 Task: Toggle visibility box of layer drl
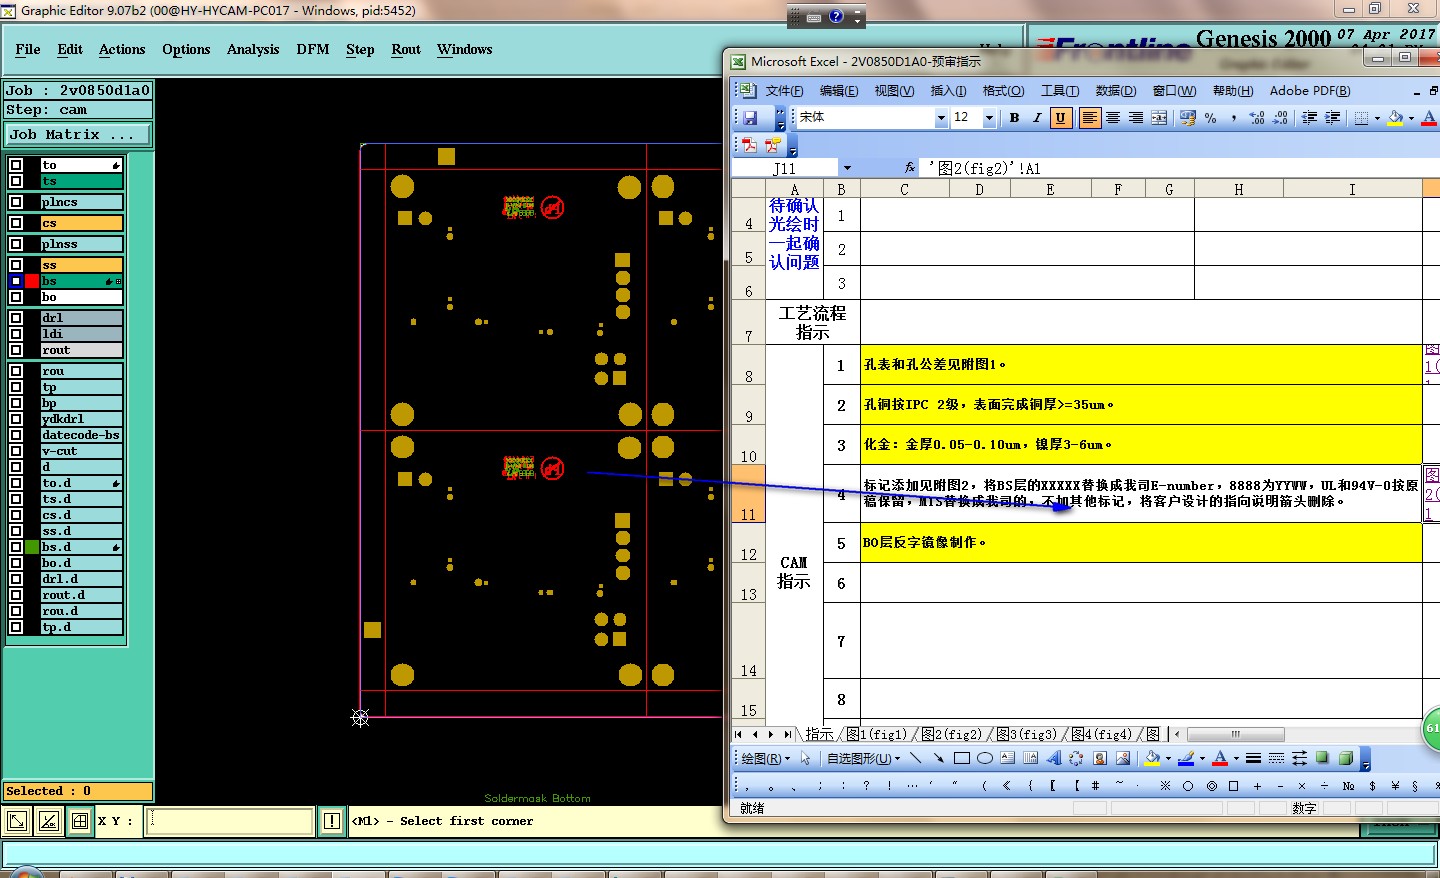pyautogui.click(x=16, y=318)
